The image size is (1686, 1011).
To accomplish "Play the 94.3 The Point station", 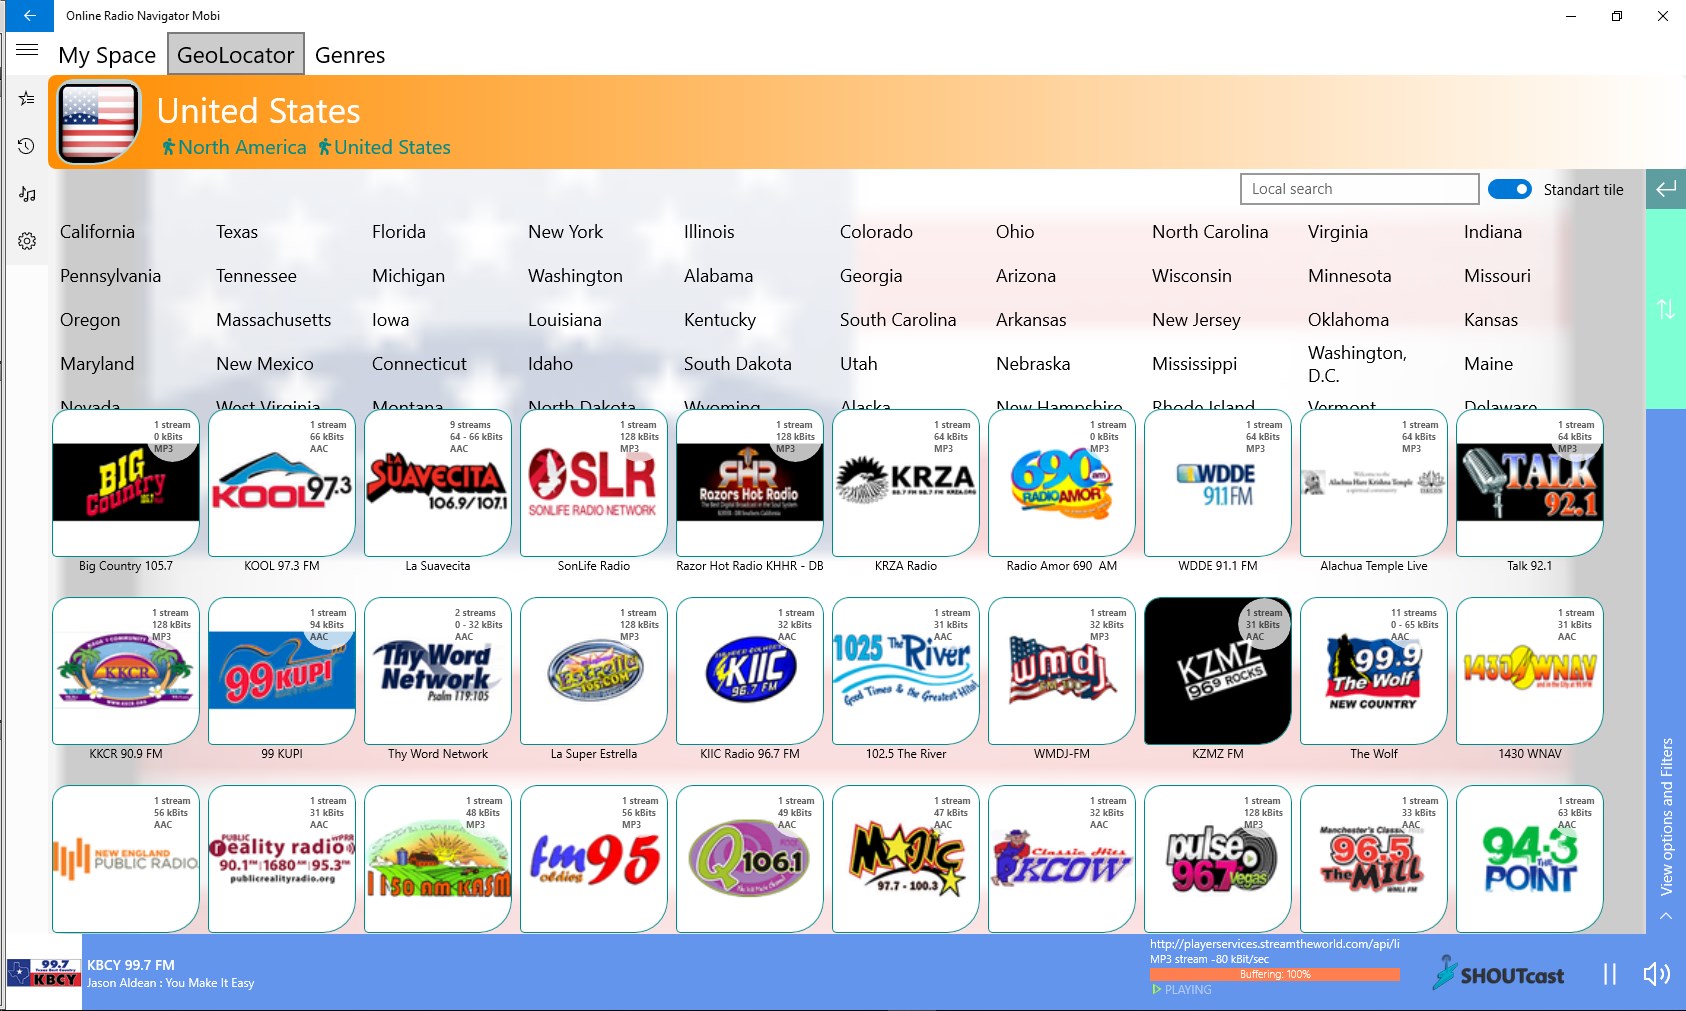I will tap(1530, 859).
